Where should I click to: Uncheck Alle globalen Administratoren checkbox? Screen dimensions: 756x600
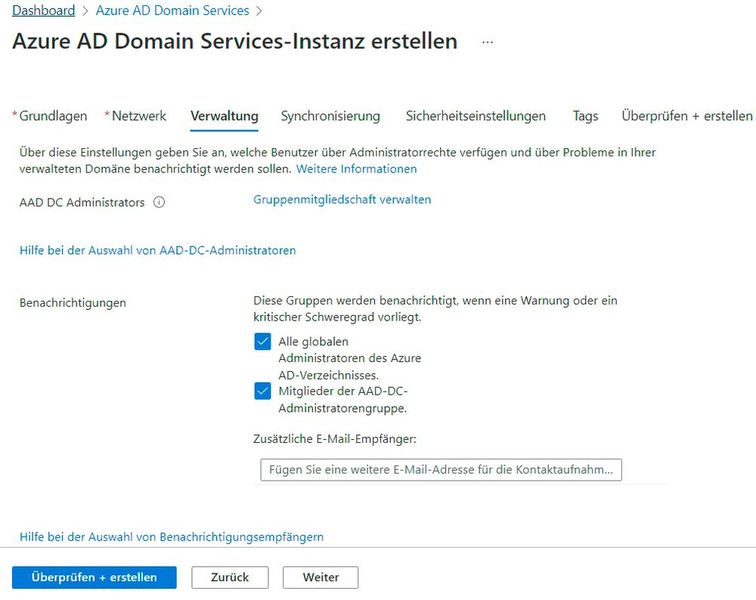pyautogui.click(x=262, y=341)
